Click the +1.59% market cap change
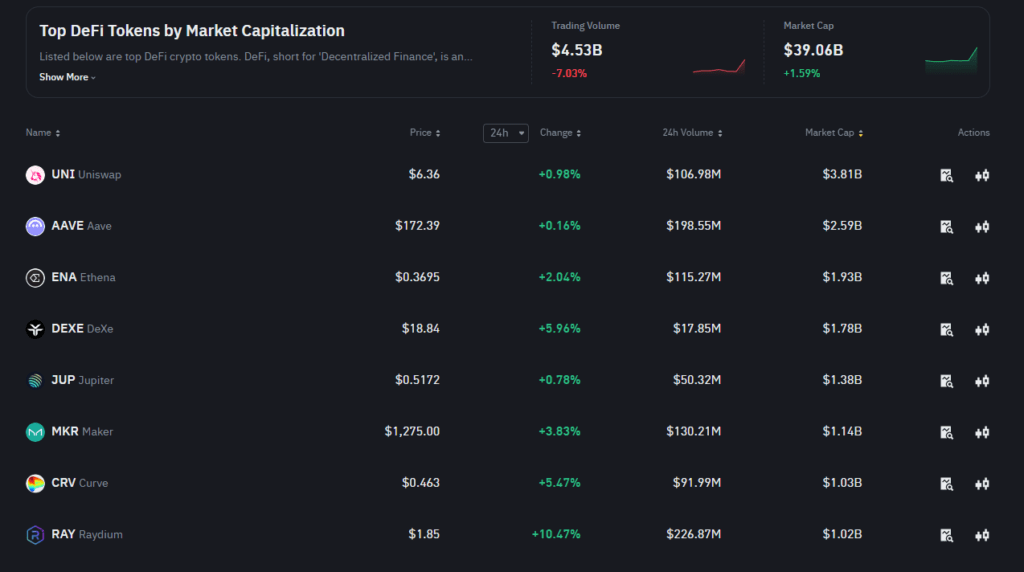The width and height of the screenshot is (1024, 572). tap(801, 73)
